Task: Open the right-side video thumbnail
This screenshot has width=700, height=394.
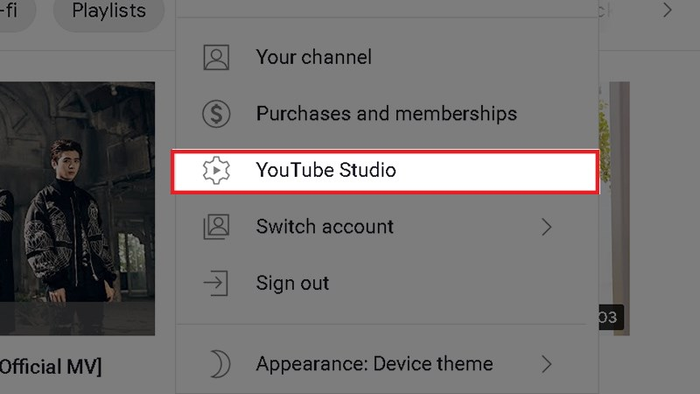Action: [614, 208]
